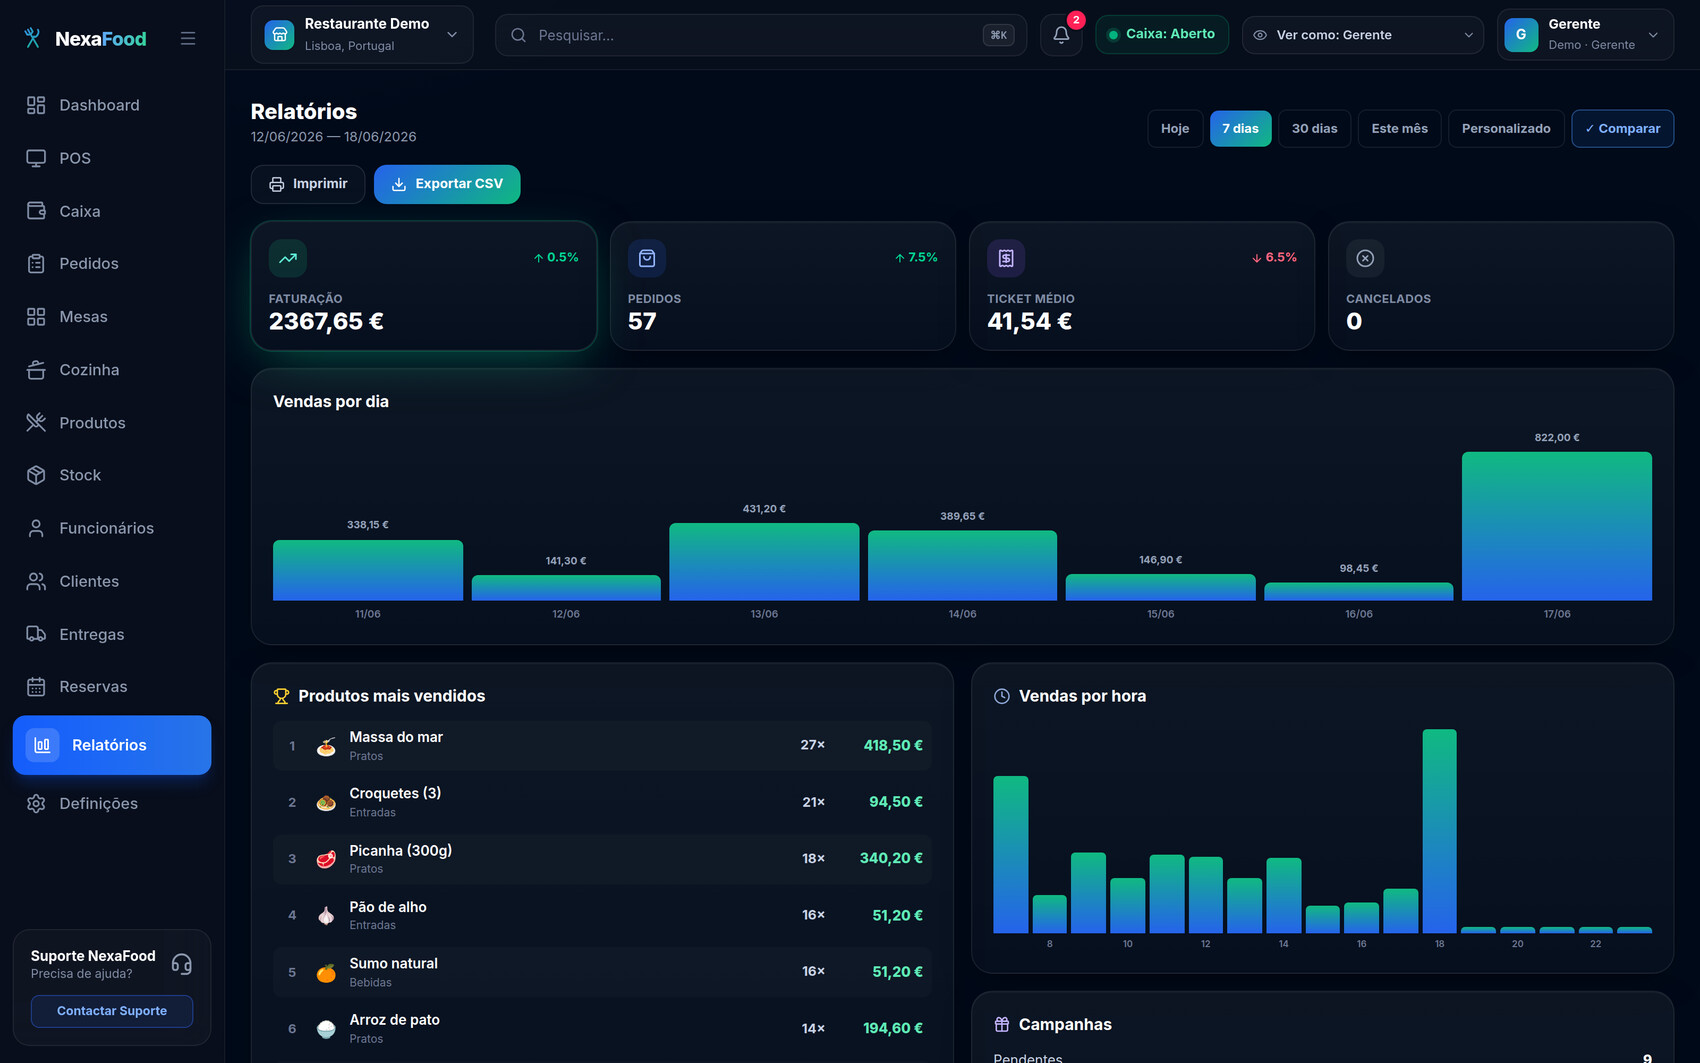Image resolution: width=1700 pixels, height=1063 pixels.
Task: Expand the Gerente user account menu
Action: pos(1585,35)
